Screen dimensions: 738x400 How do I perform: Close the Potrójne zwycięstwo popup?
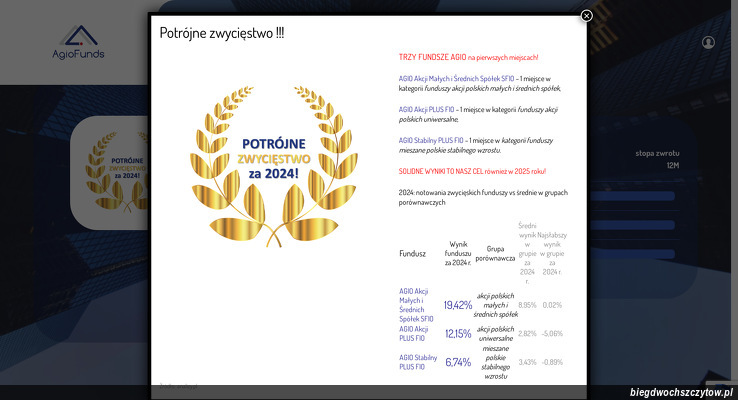(586, 16)
